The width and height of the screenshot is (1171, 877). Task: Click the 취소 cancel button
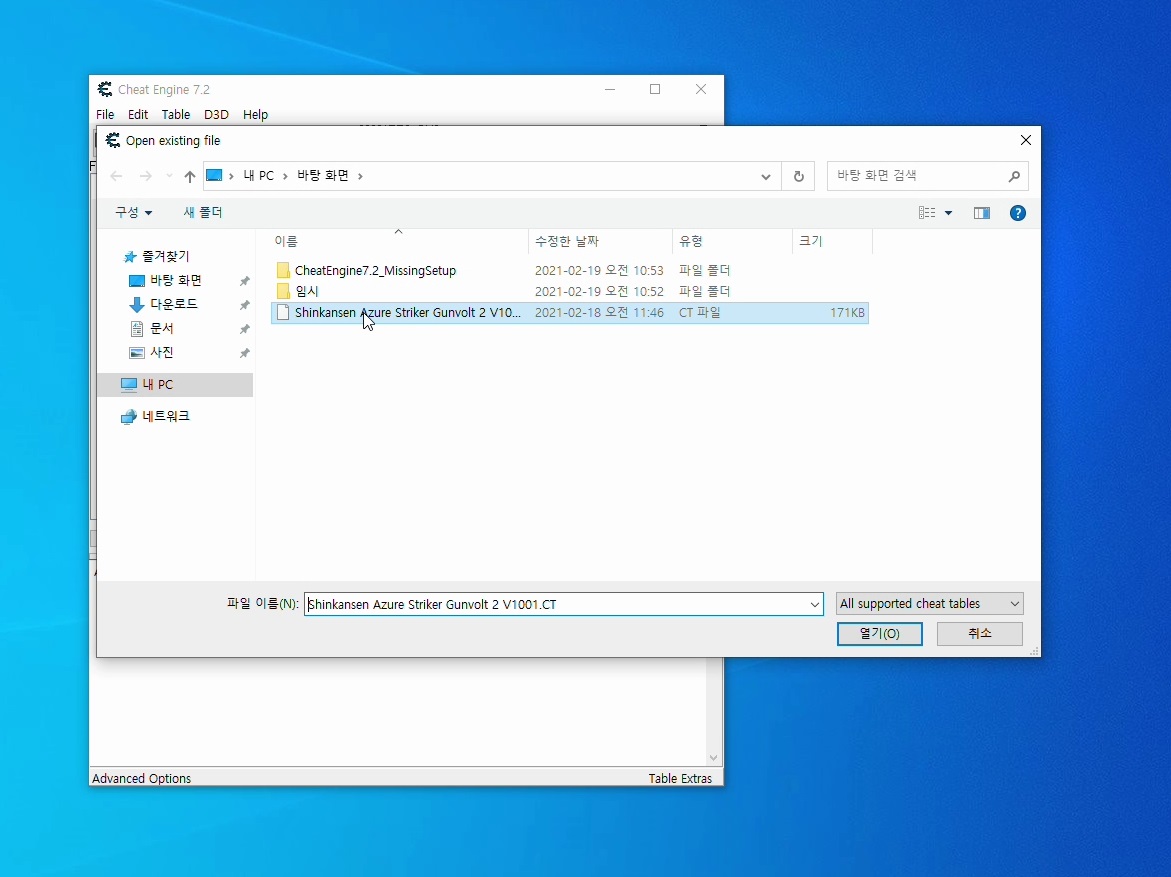point(979,633)
